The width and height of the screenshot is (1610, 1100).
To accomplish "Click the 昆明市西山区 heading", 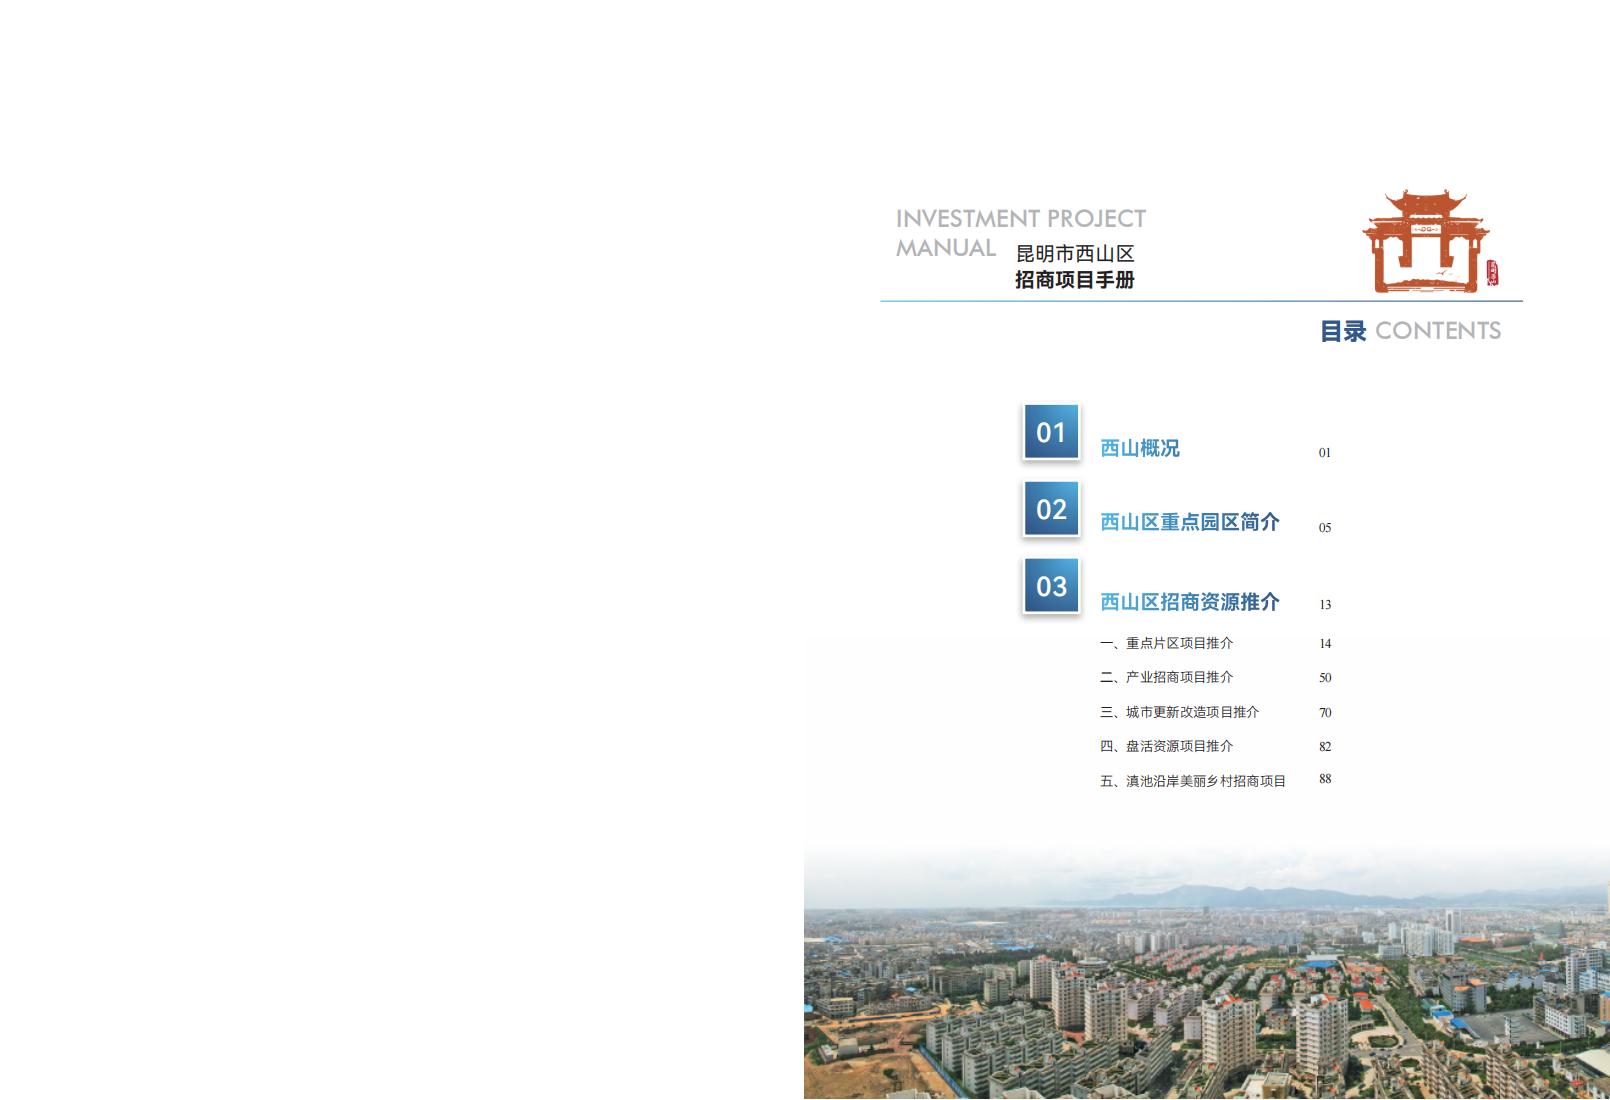I will [1075, 254].
